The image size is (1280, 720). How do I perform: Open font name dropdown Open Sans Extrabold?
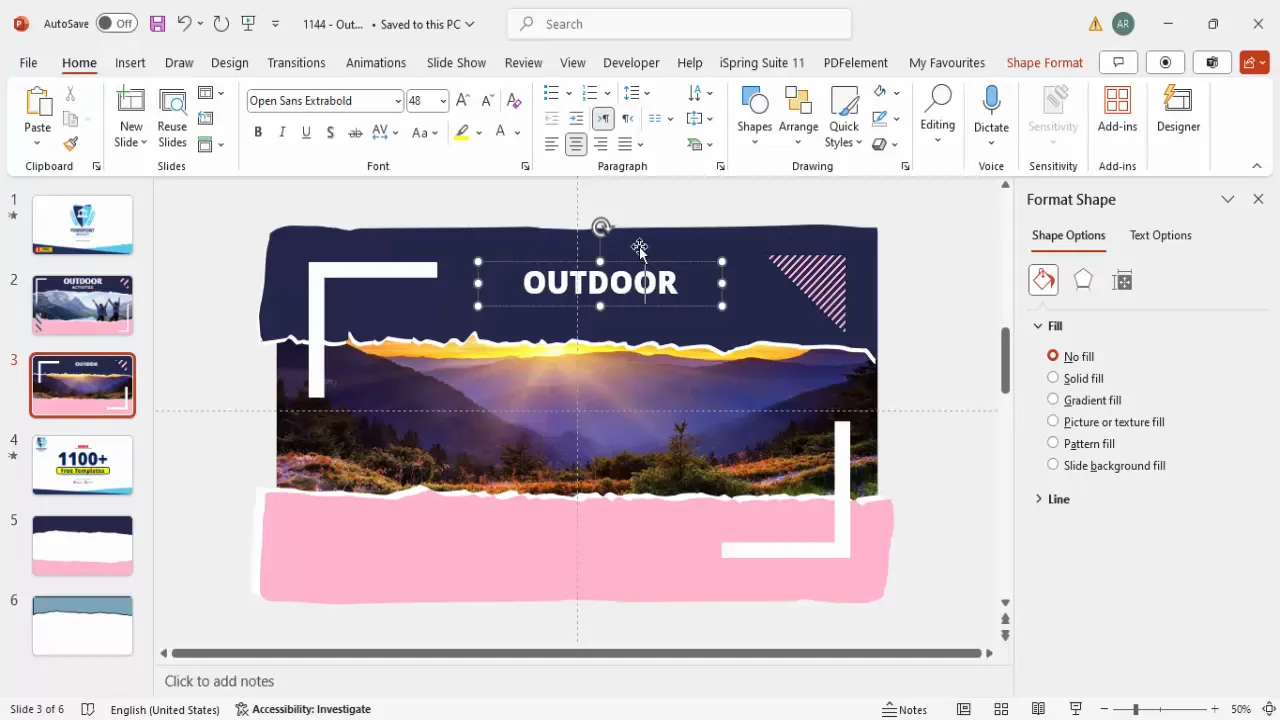tap(398, 101)
